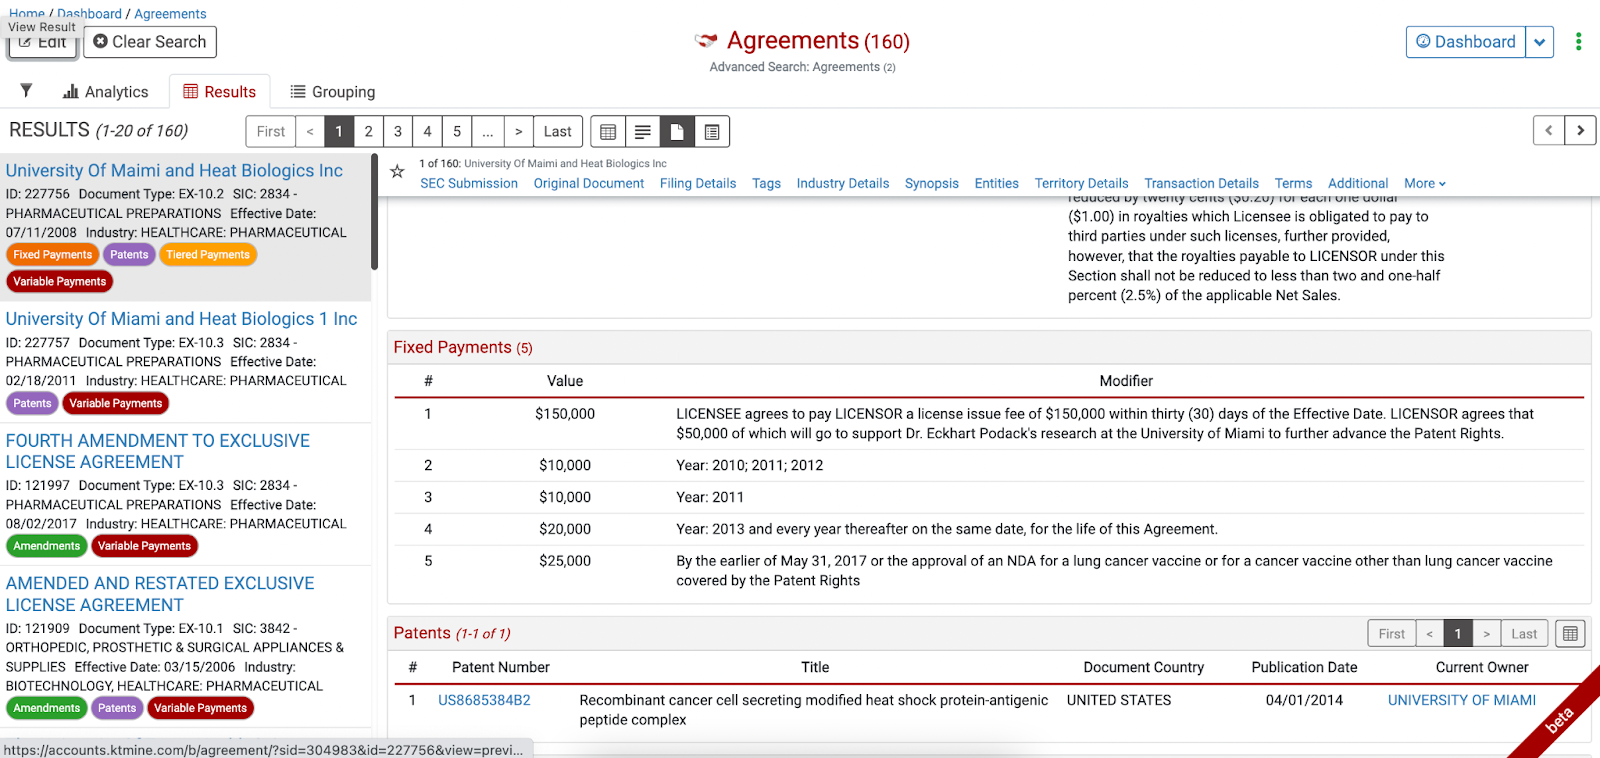Jump to Entities section
The image size is (1600, 758).
(x=997, y=184)
